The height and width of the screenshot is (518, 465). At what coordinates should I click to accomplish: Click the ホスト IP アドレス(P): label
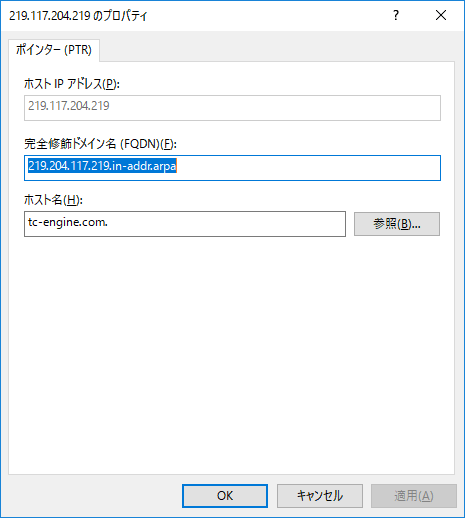coord(72,84)
